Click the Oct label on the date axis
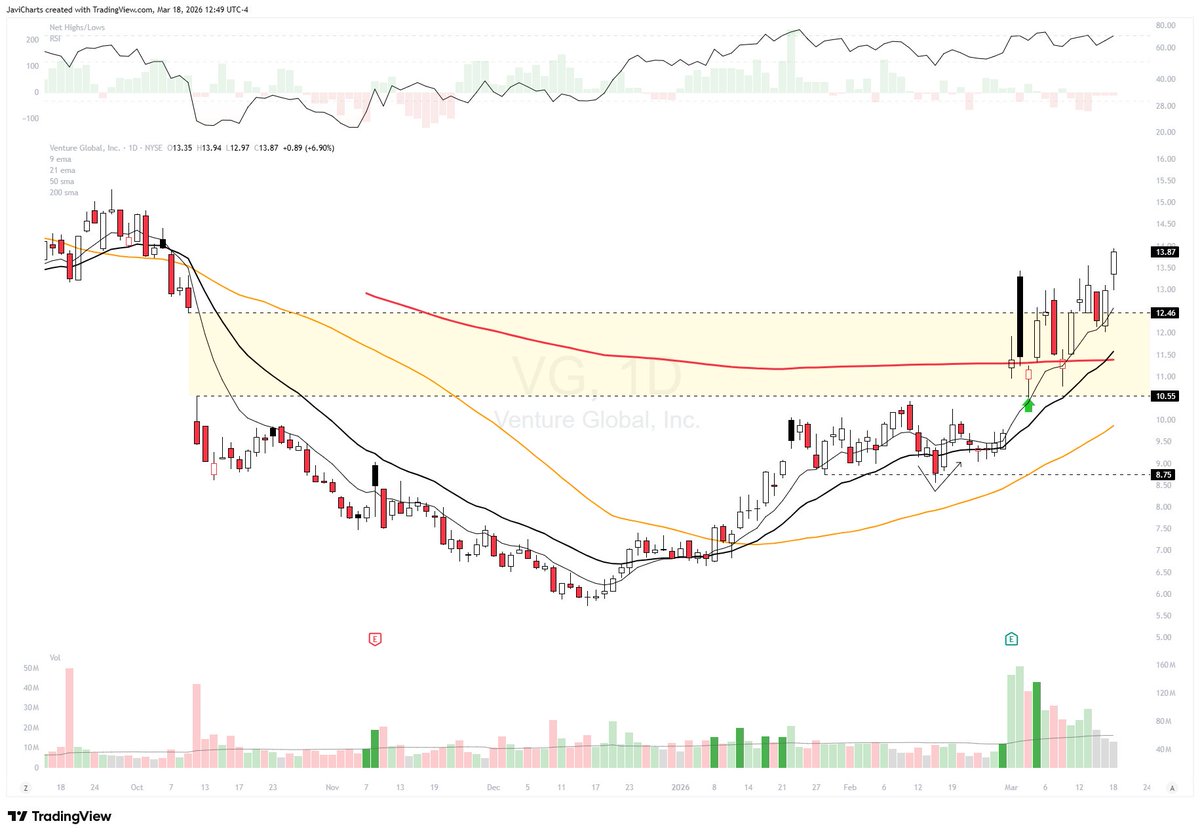This screenshot has width=1200, height=836. 137,788
